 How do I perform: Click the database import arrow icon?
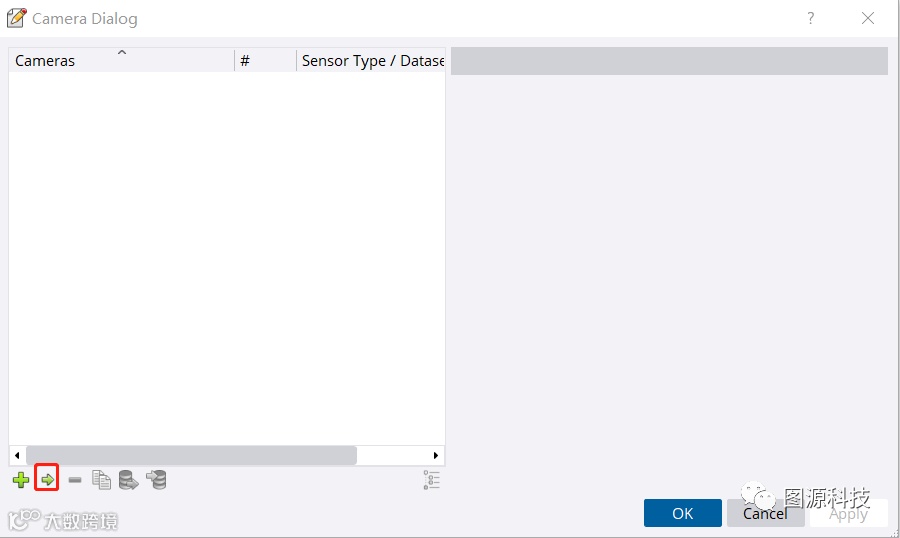(x=155, y=480)
